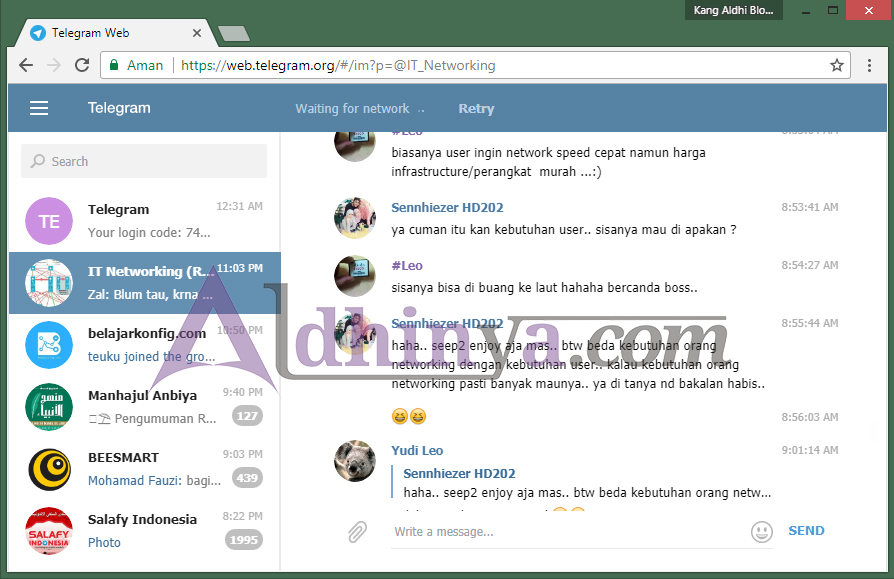Click 'Mohamad Fauzi: bagi...' preview text

(155, 481)
